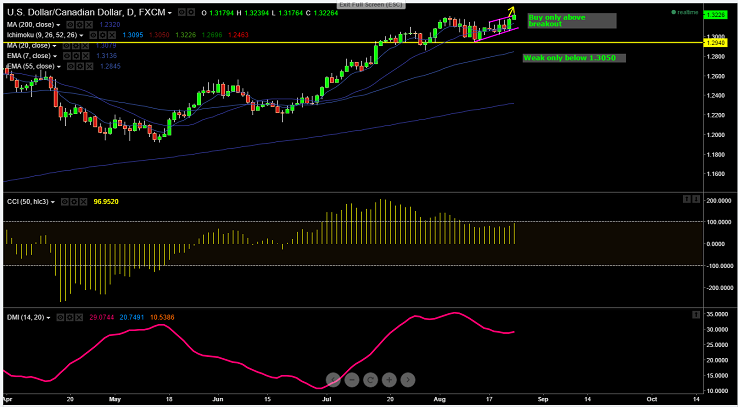The height and width of the screenshot is (407, 738).
Task: Click the DMI value 29.0744
Action: click(x=102, y=318)
